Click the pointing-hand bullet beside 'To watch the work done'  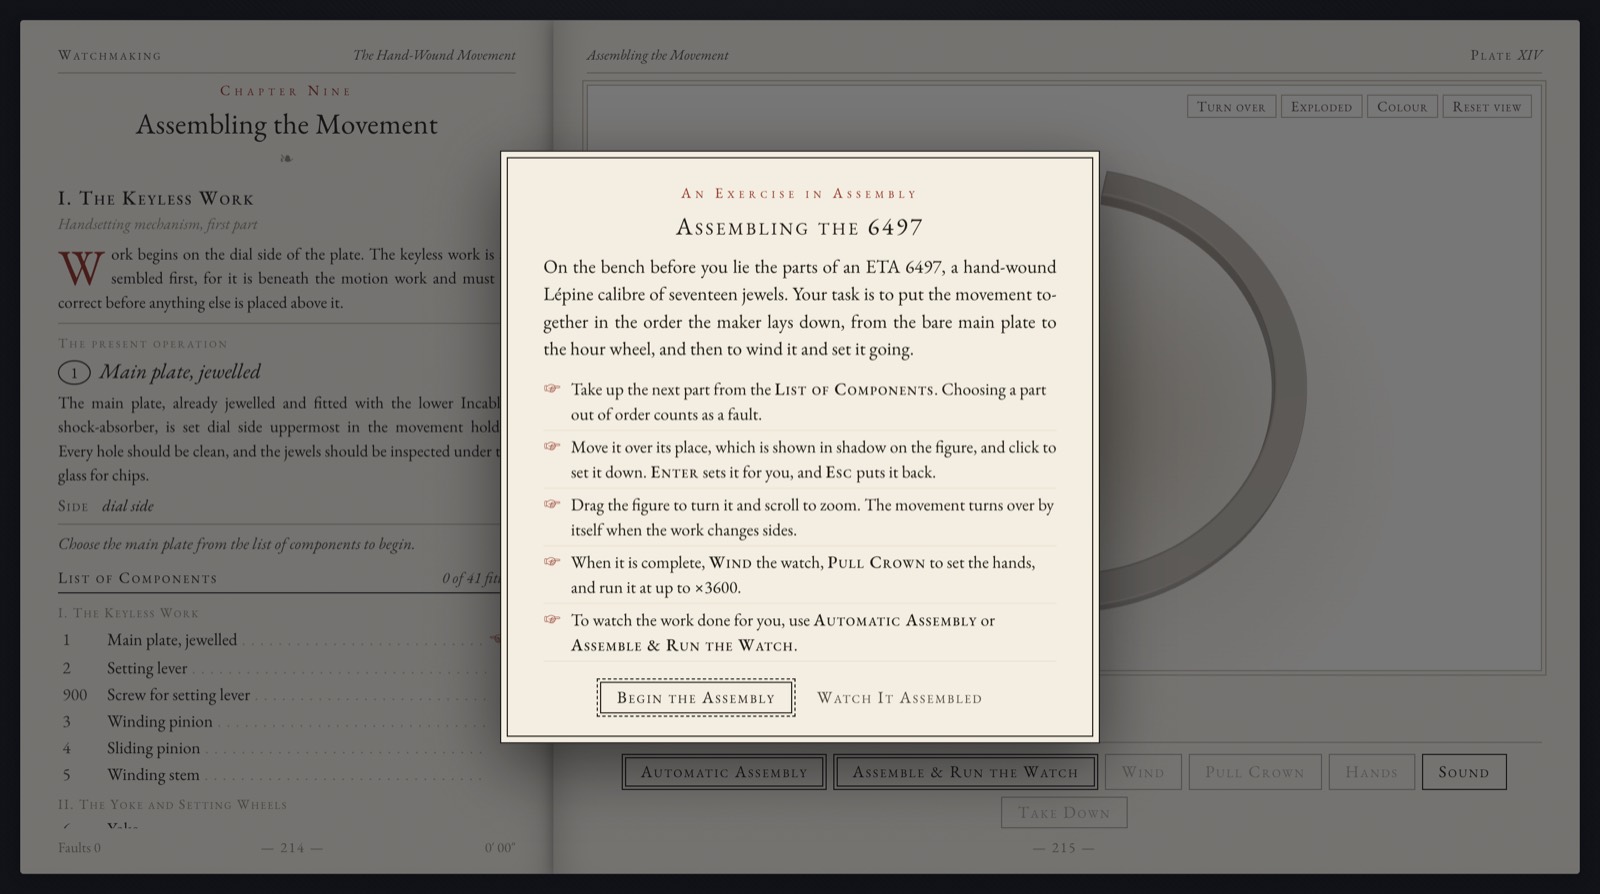(x=551, y=619)
